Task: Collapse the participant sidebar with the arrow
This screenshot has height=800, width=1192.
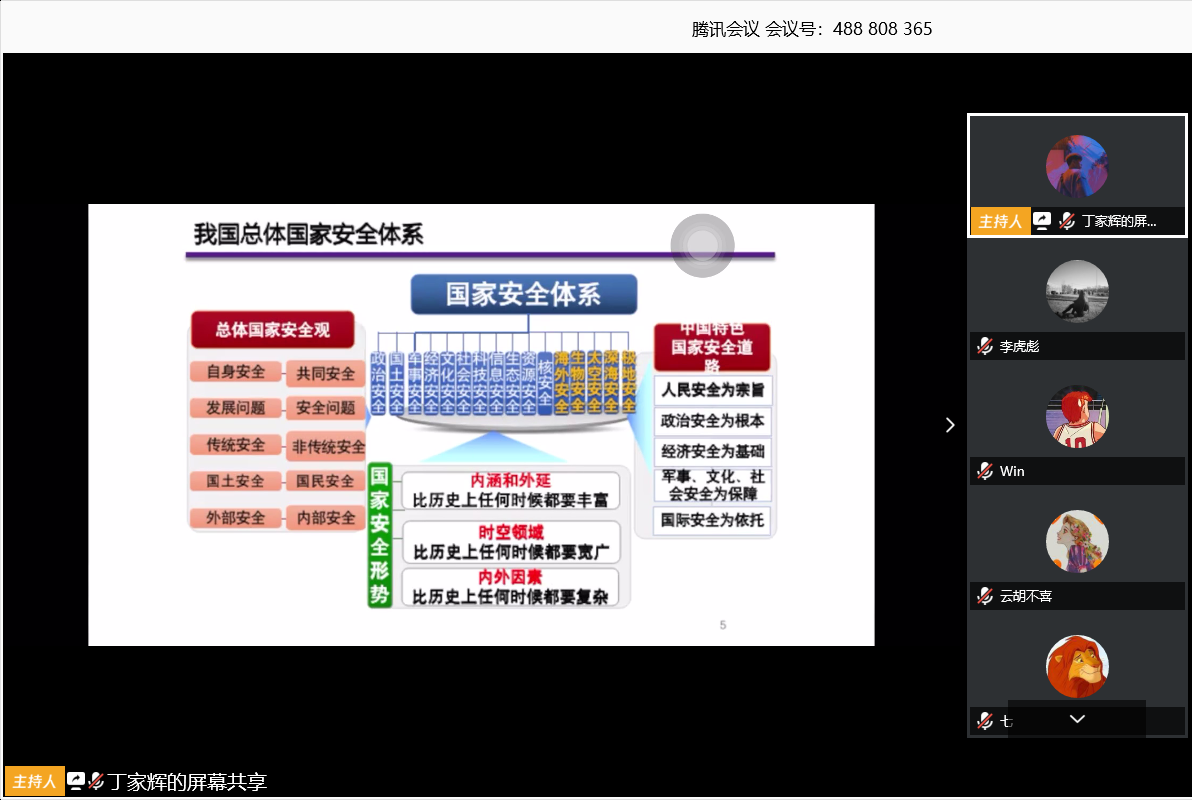Action: [x=950, y=425]
